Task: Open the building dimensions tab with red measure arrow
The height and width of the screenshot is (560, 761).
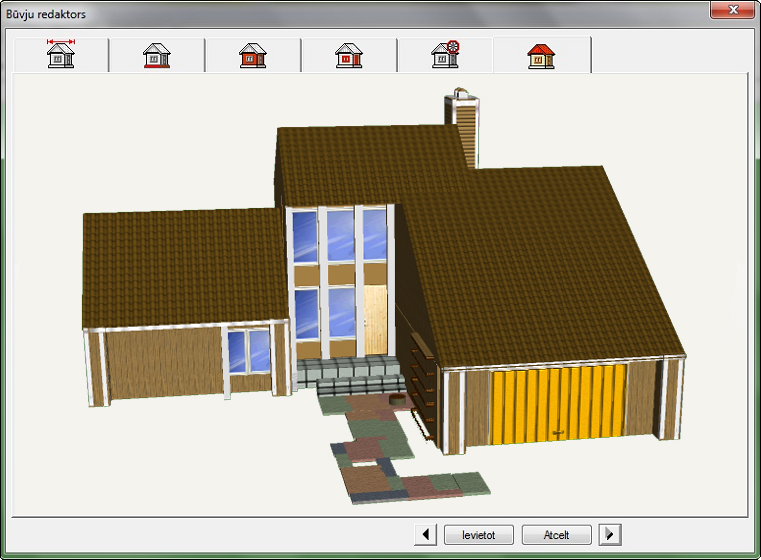Action: tap(61, 54)
